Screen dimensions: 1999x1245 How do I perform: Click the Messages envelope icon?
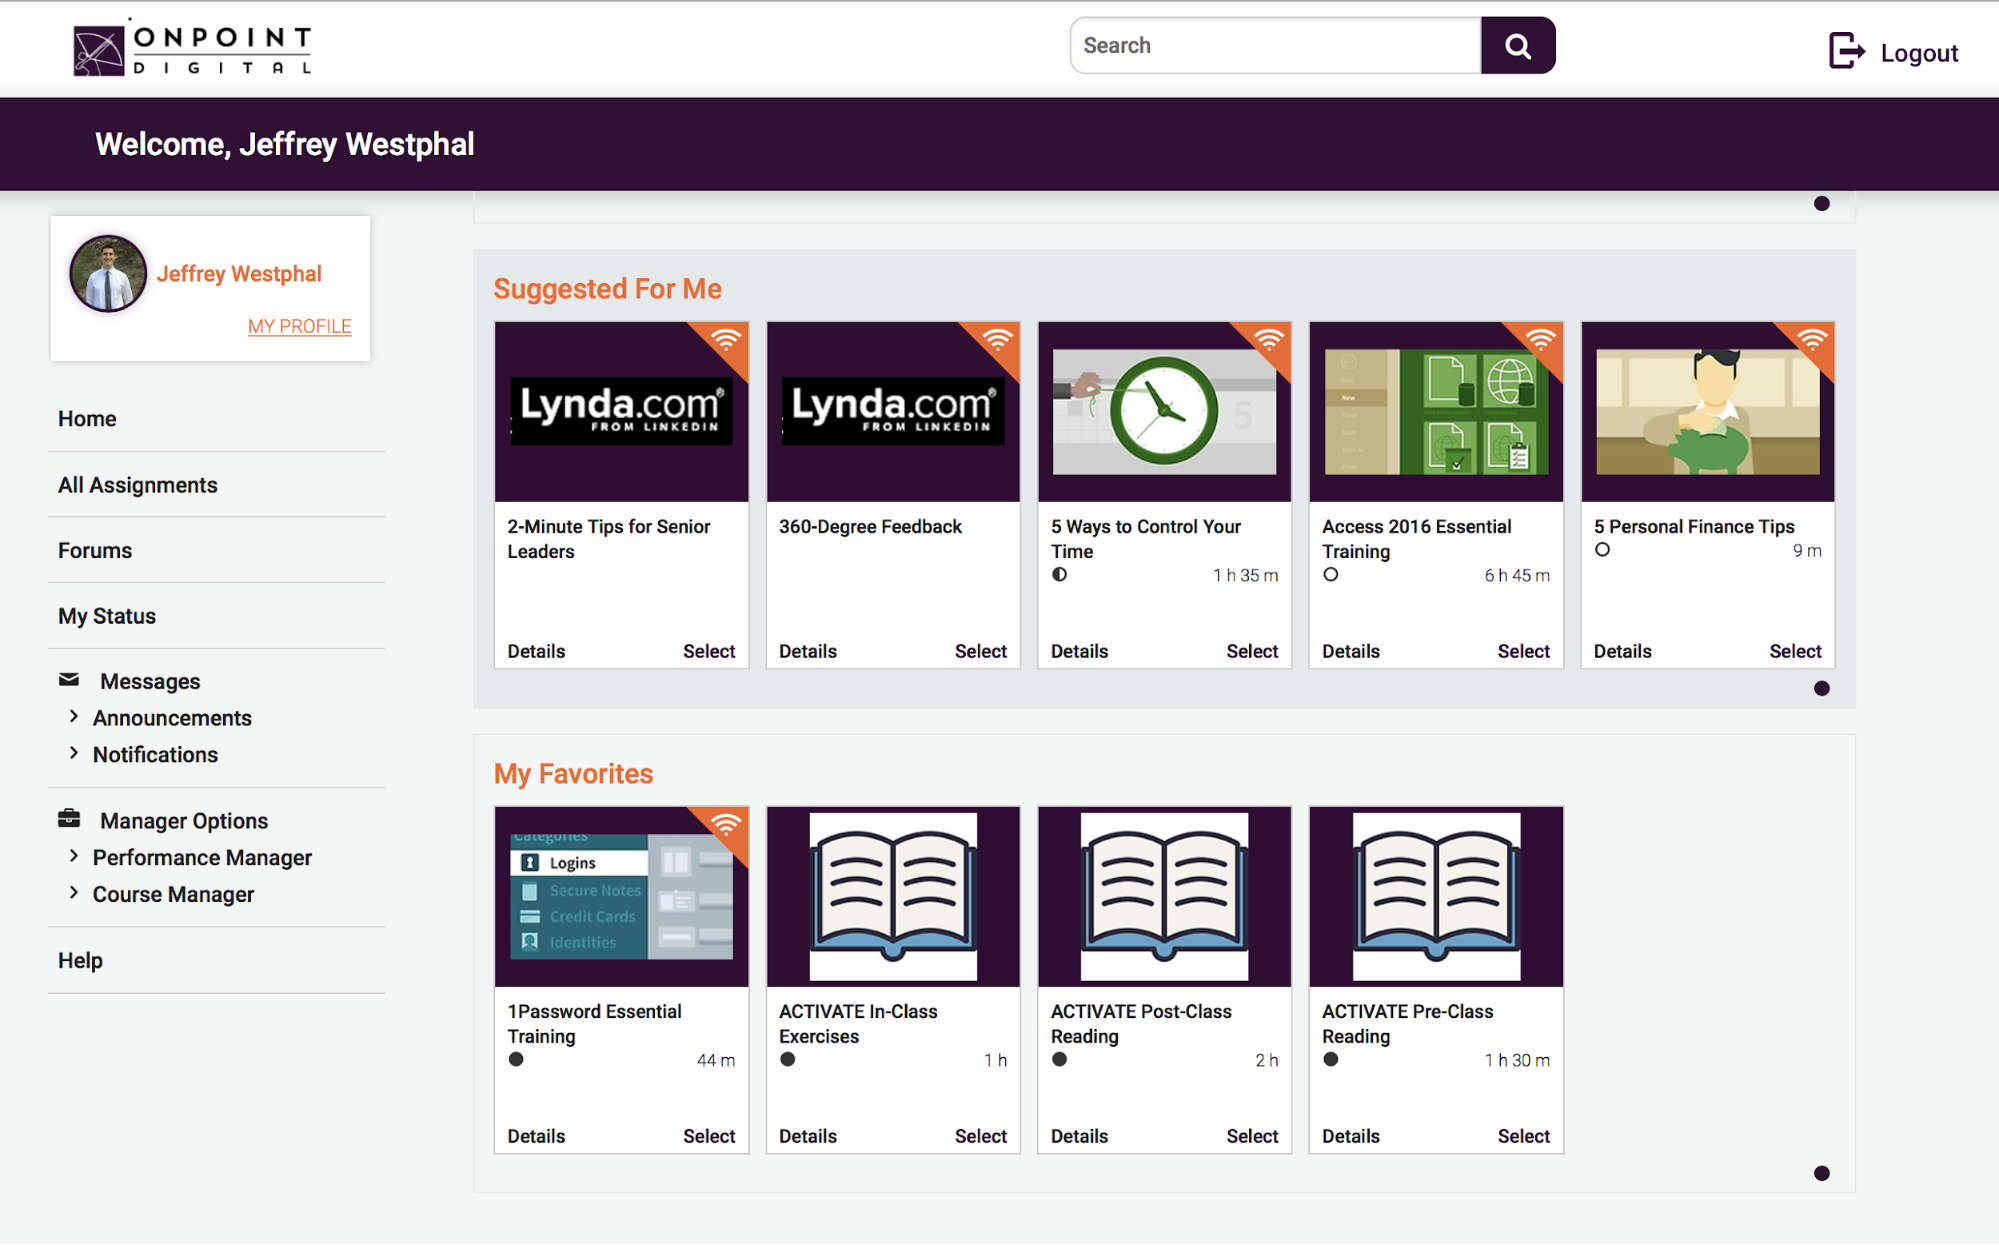[69, 680]
